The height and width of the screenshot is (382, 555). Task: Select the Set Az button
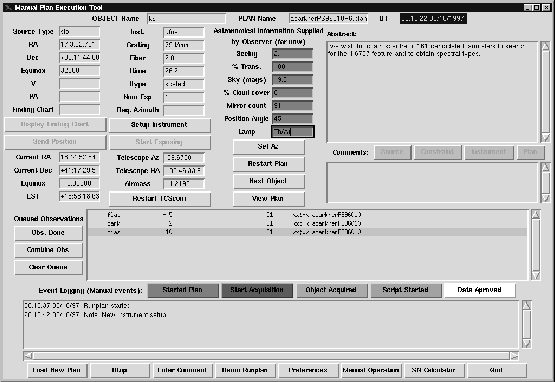click(x=268, y=147)
